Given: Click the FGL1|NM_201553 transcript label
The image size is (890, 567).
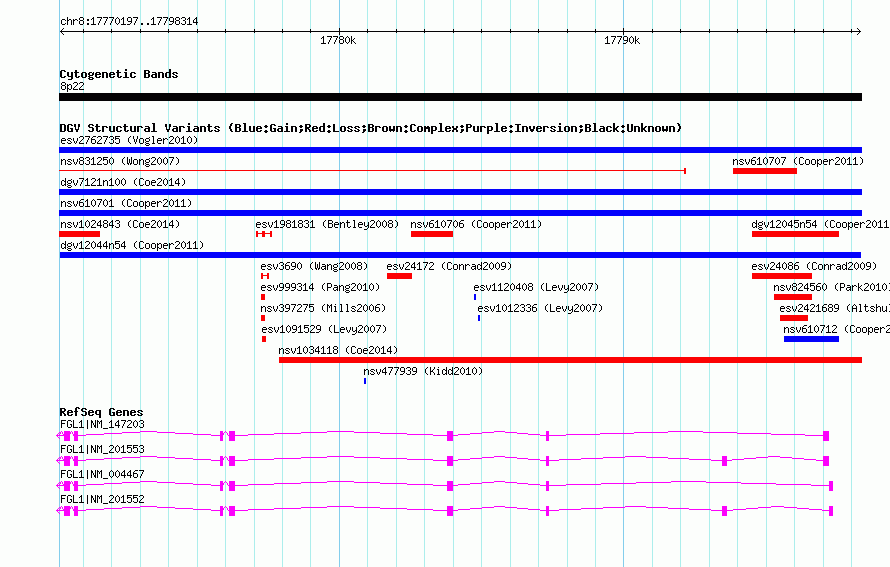Looking at the screenshot, I should (102, 450).
